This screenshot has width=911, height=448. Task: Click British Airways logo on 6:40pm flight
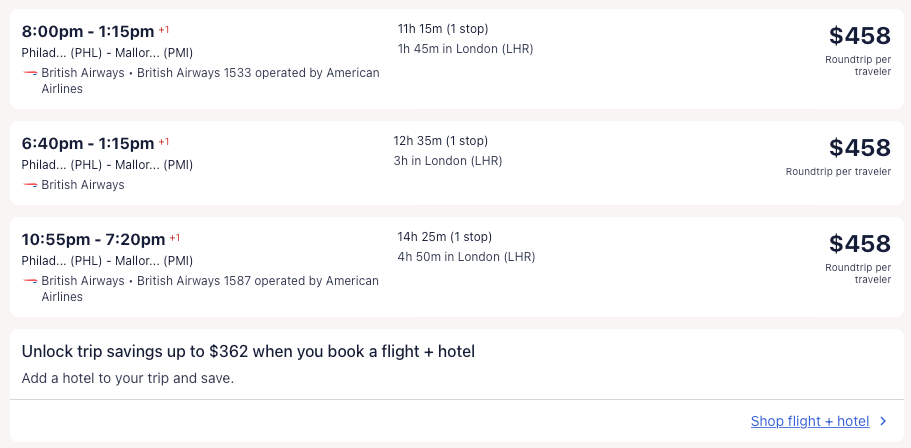30,185
